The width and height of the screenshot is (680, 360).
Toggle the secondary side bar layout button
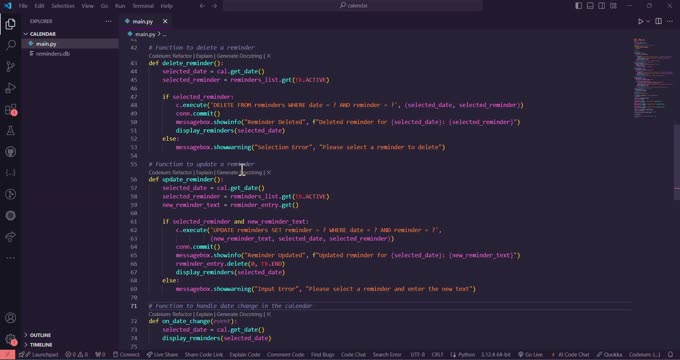[x=602, y=6]
